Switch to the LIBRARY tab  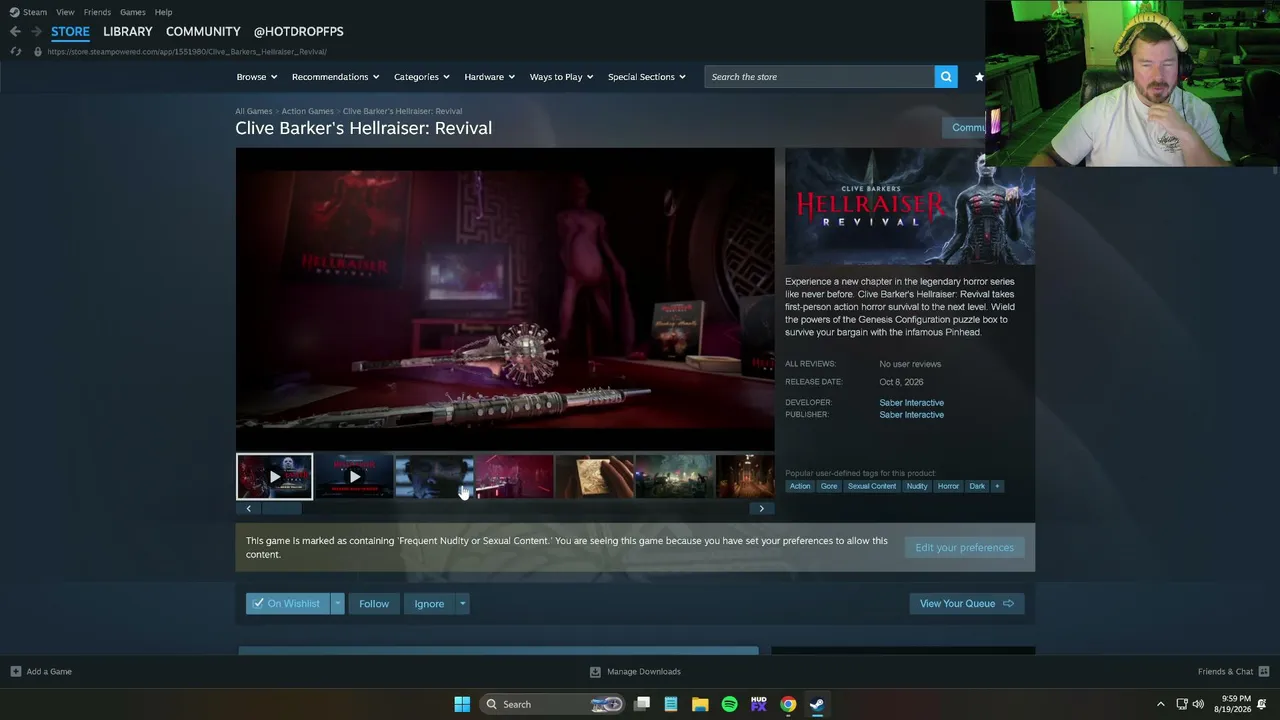click(x=128, y=32)
